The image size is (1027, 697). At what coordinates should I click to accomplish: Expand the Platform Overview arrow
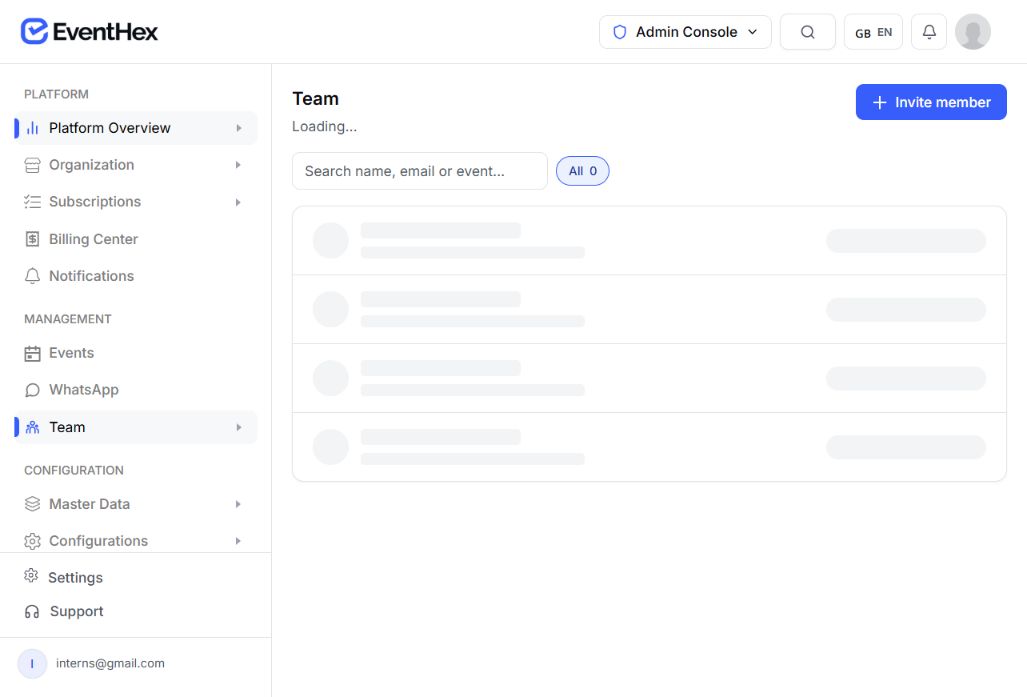(239, 128)
